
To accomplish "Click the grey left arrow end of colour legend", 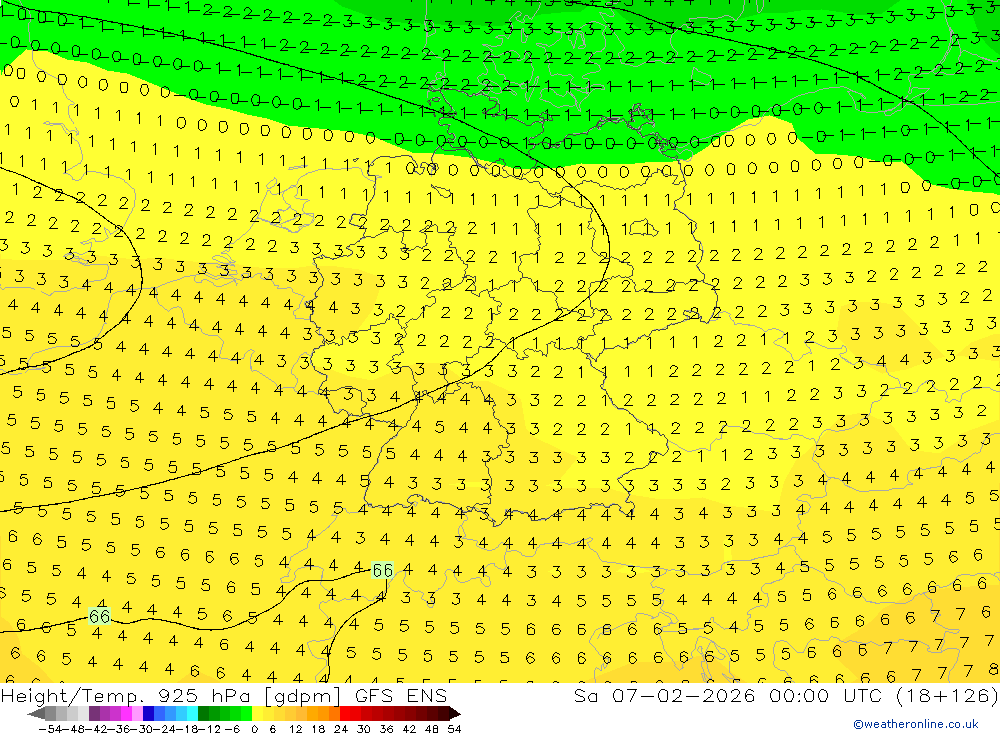I will 36,714.
